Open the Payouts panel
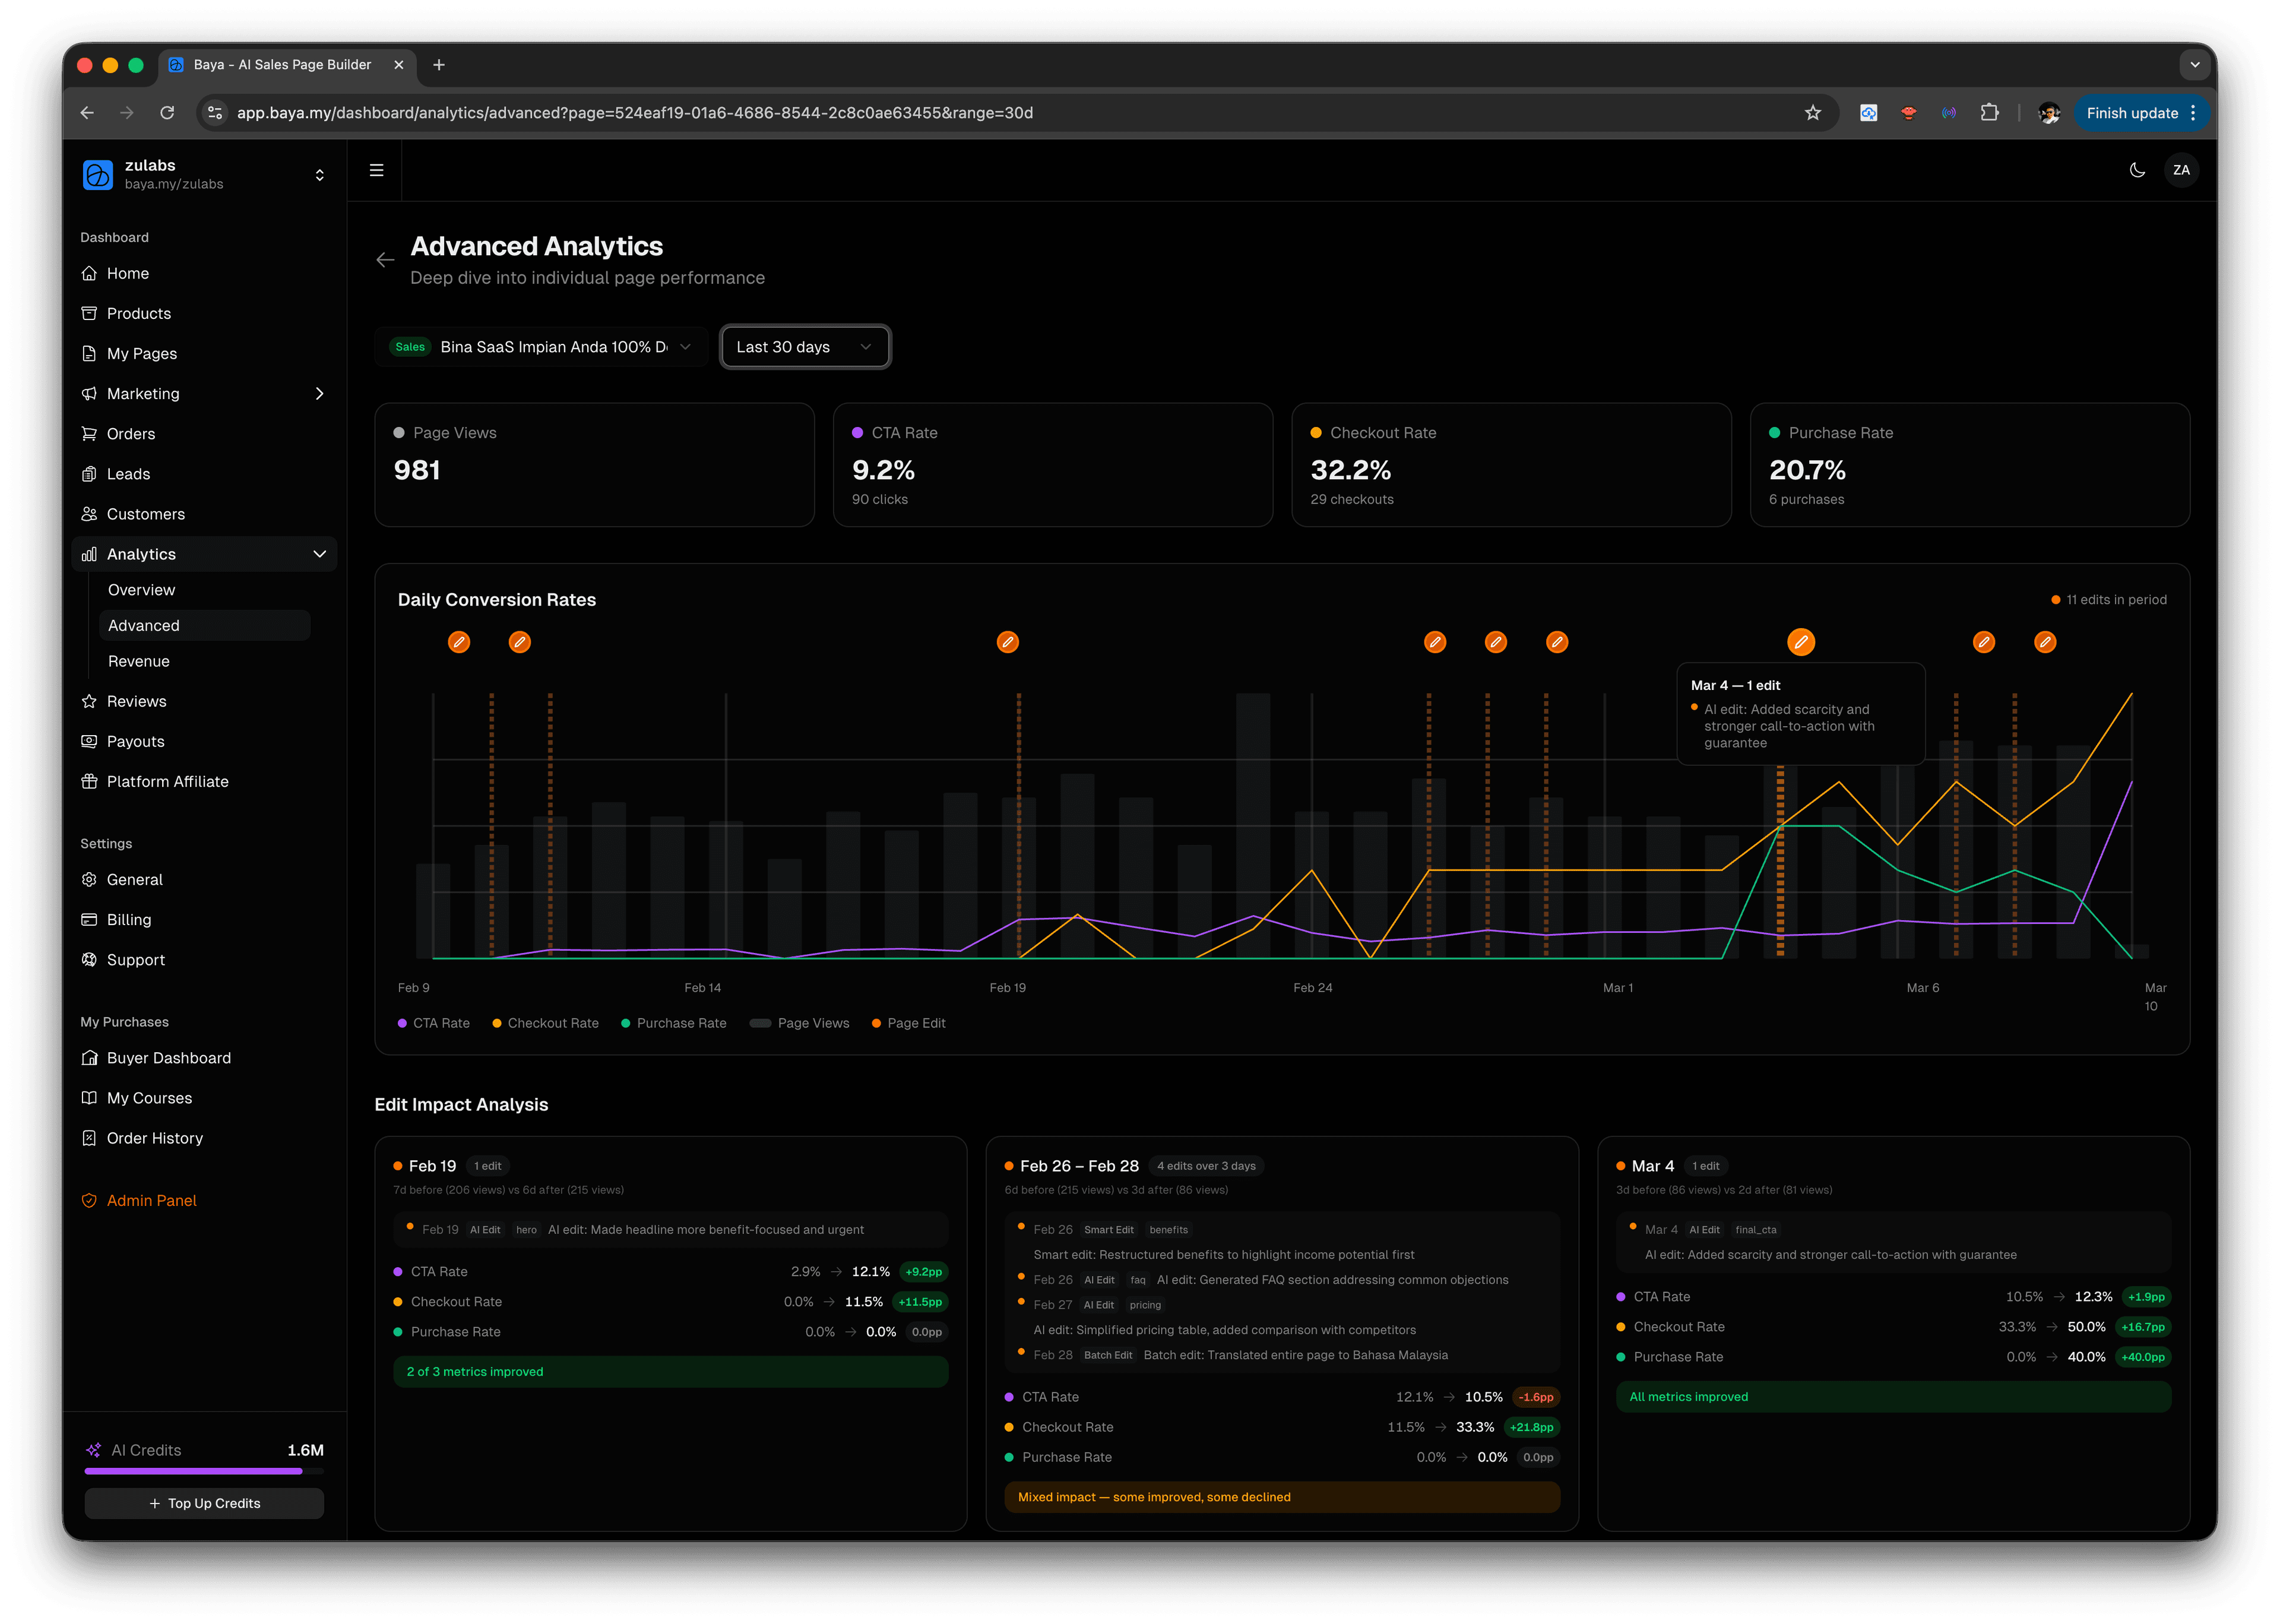This screenshot has width=2280, height=1624. click(x=90, y=741)
